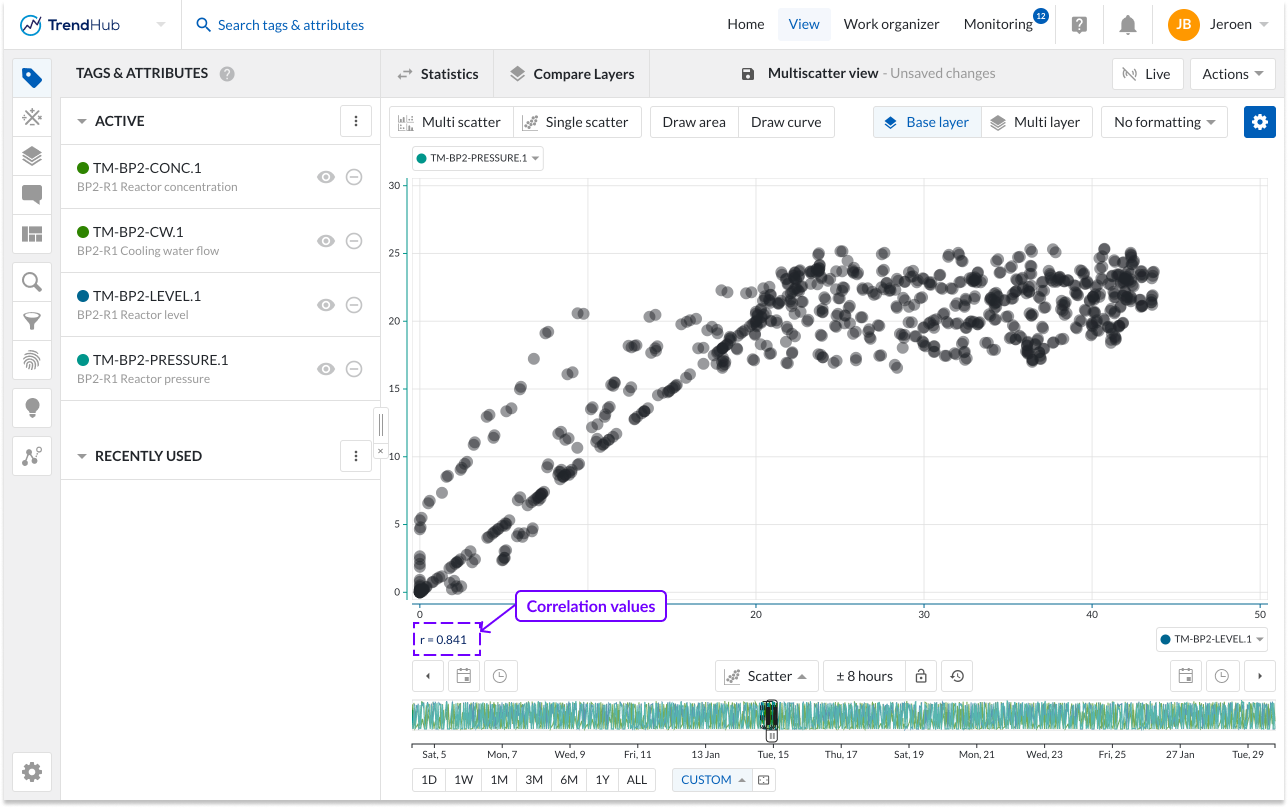This screenshot has width=1288, height=808.
Task: Click the Search tags & attributes field
Action: click(290, 25)
